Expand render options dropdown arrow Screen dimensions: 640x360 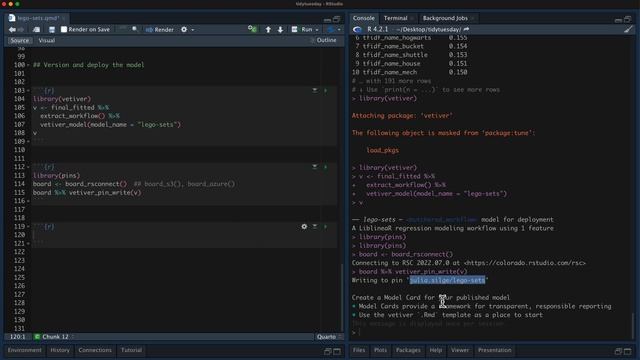[x=193, y=30]
